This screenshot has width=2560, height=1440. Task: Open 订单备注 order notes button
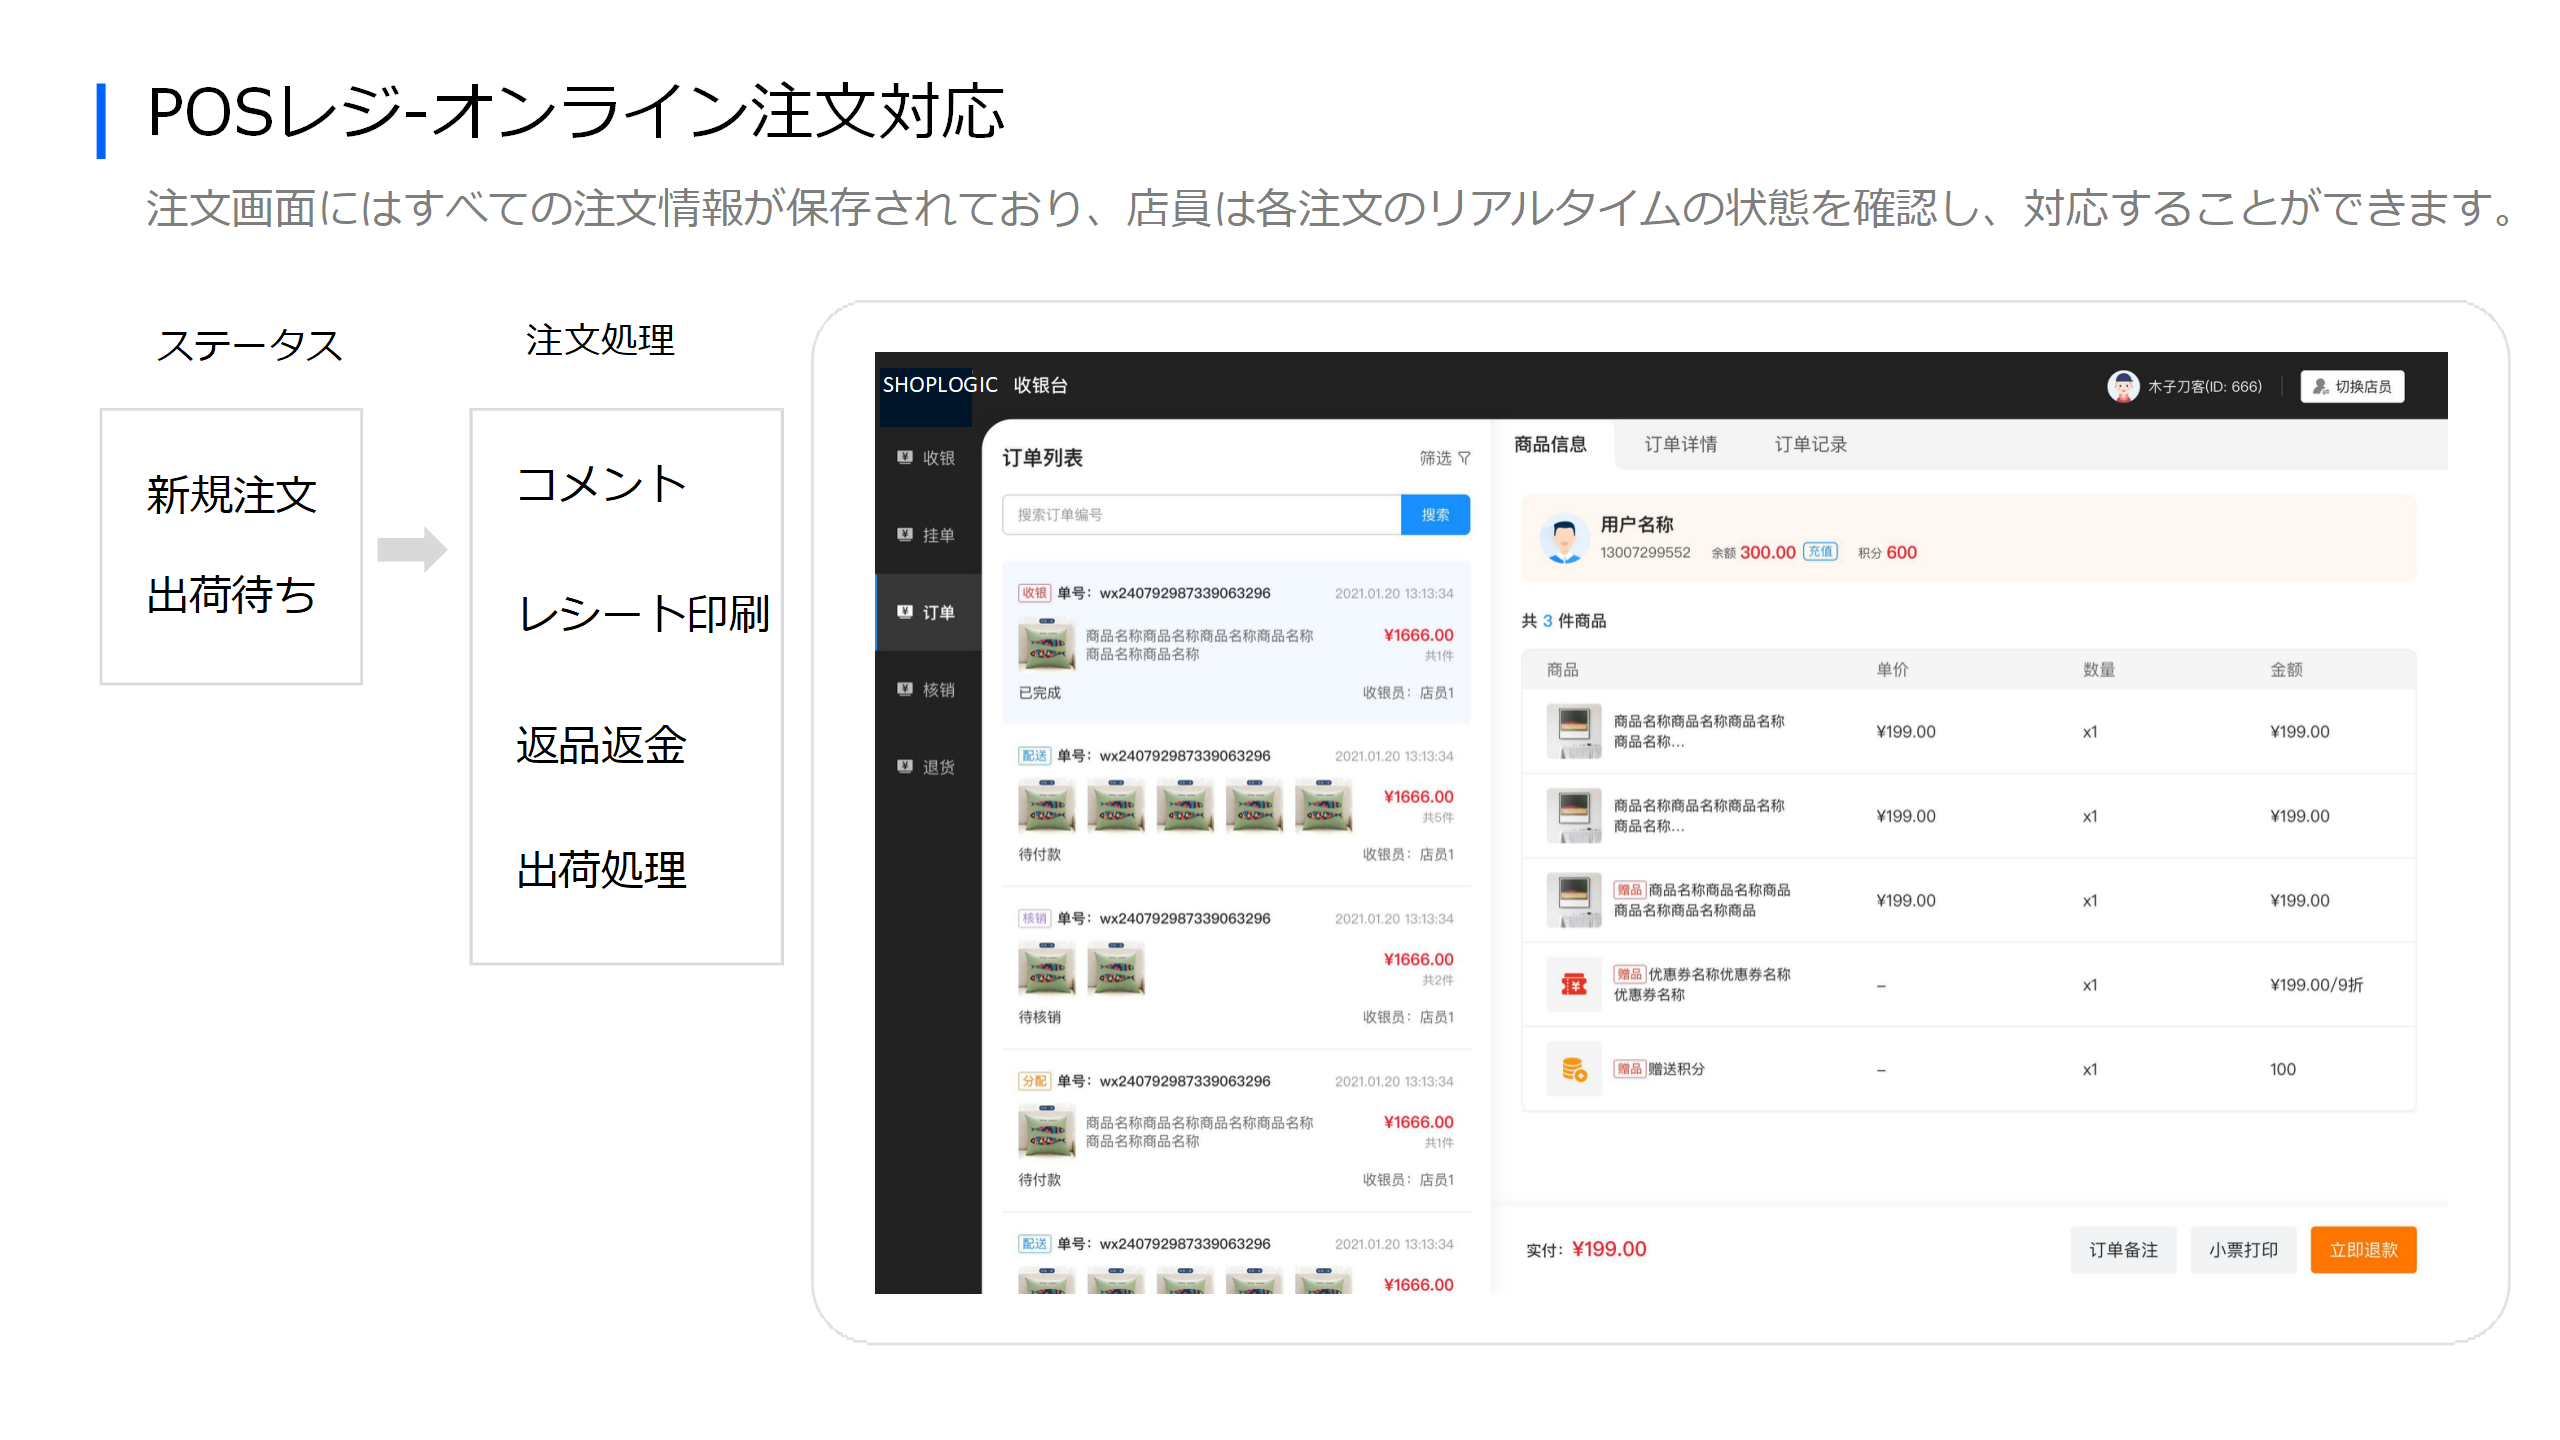(2122, 1249)
